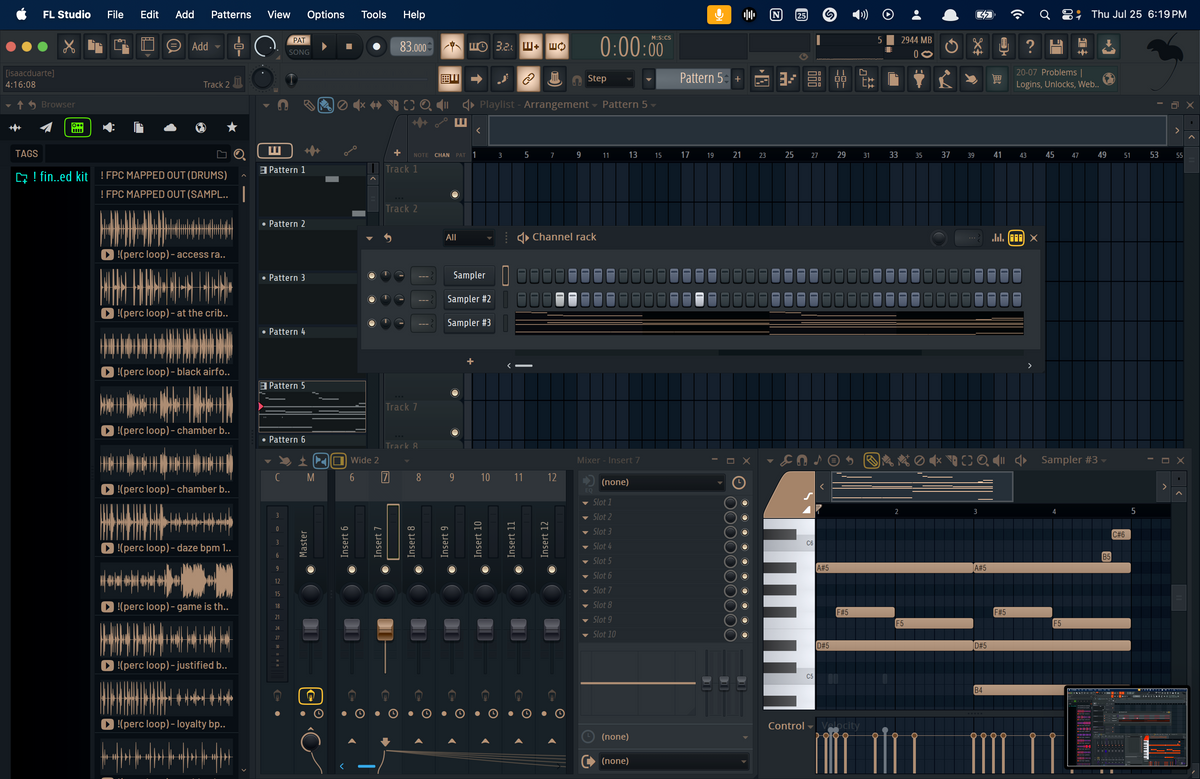The height and width of the screenshot is (779, 1200).
Task: Click the FPC MAPPED OUT (DRUMS) browser entry
Action: 165,174
